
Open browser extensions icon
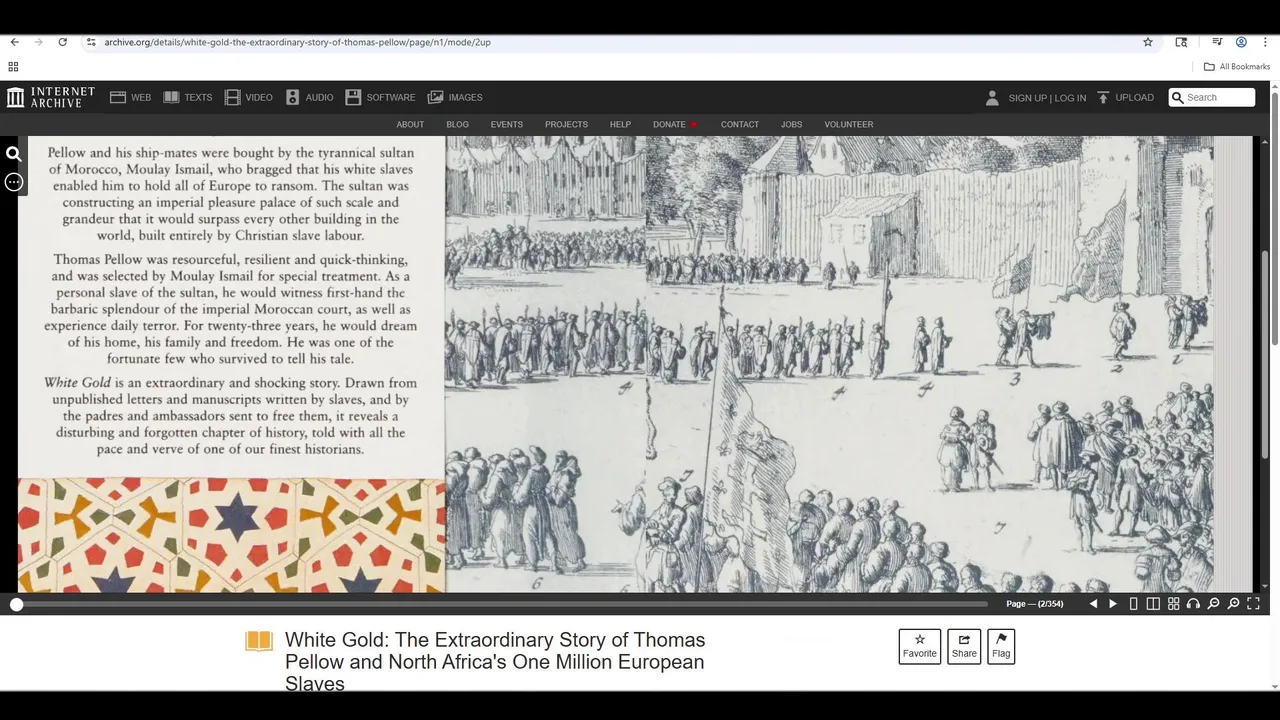[1181, 42]
